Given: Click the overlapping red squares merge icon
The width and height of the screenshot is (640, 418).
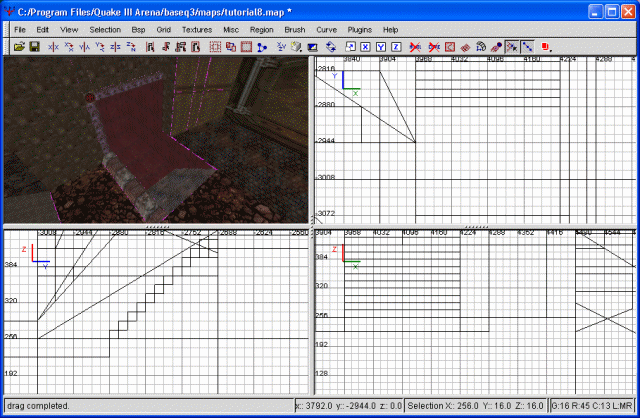Looking at the screenshot, I should (231, 47).
